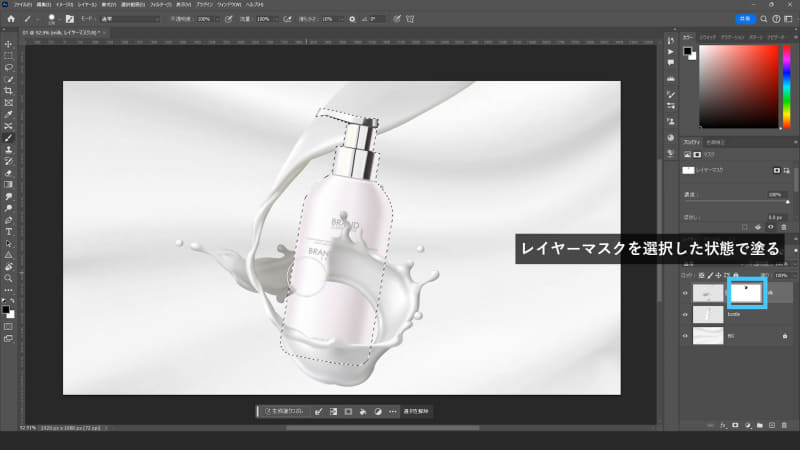Hide the bottle layer
This screenshot has width=800, height=450.
pyautogui.click(x=685, y=315)
